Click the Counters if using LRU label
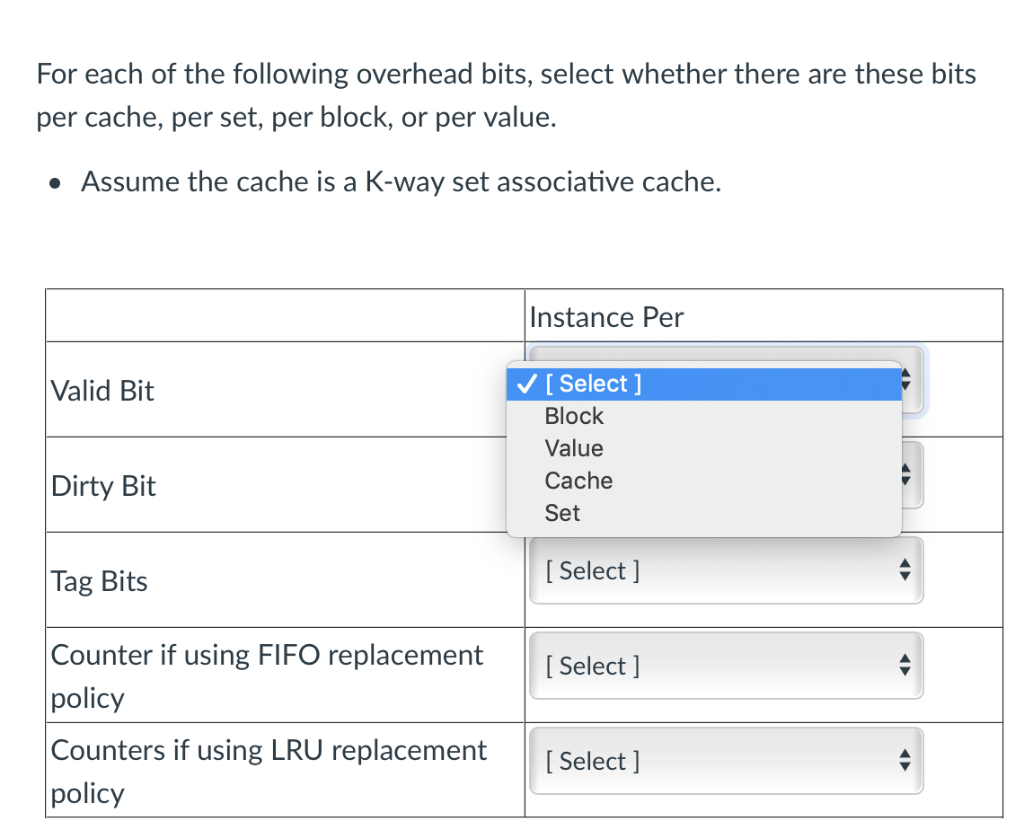The width and height of the screenshot is (1024, 830). tap(268, 751)
